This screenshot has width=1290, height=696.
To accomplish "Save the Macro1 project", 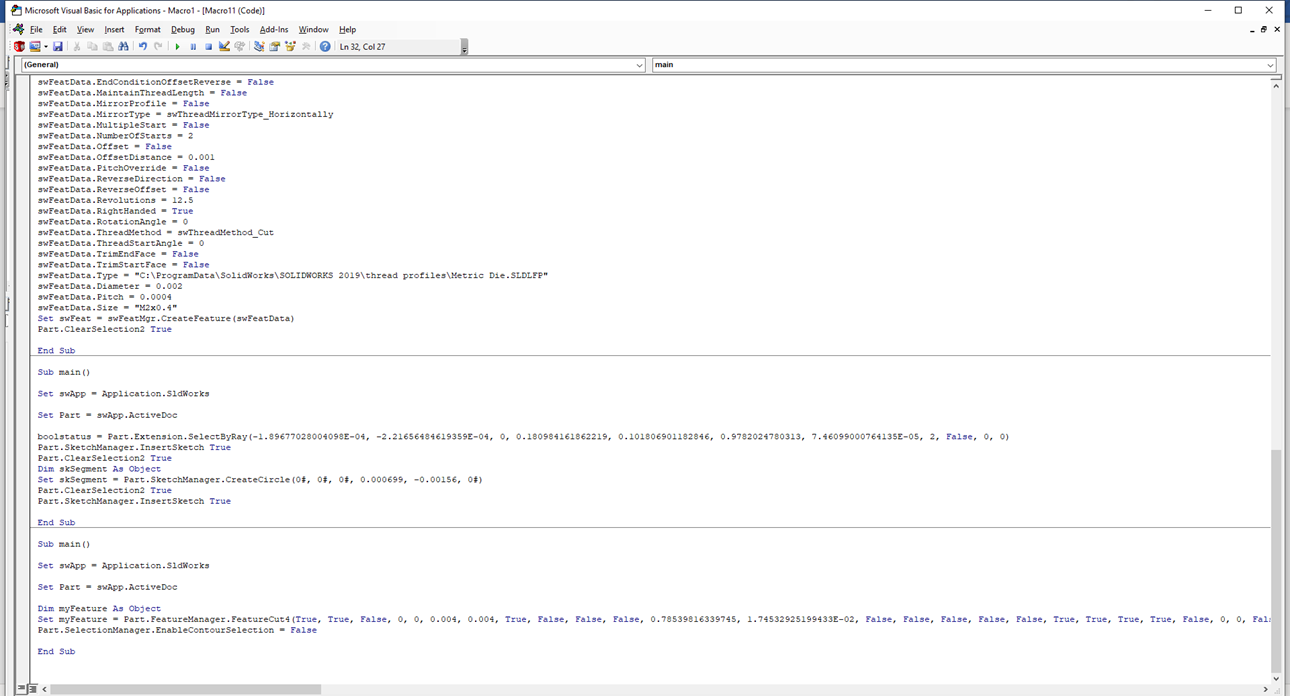I will pyautogui.click(x=56, y=46).
